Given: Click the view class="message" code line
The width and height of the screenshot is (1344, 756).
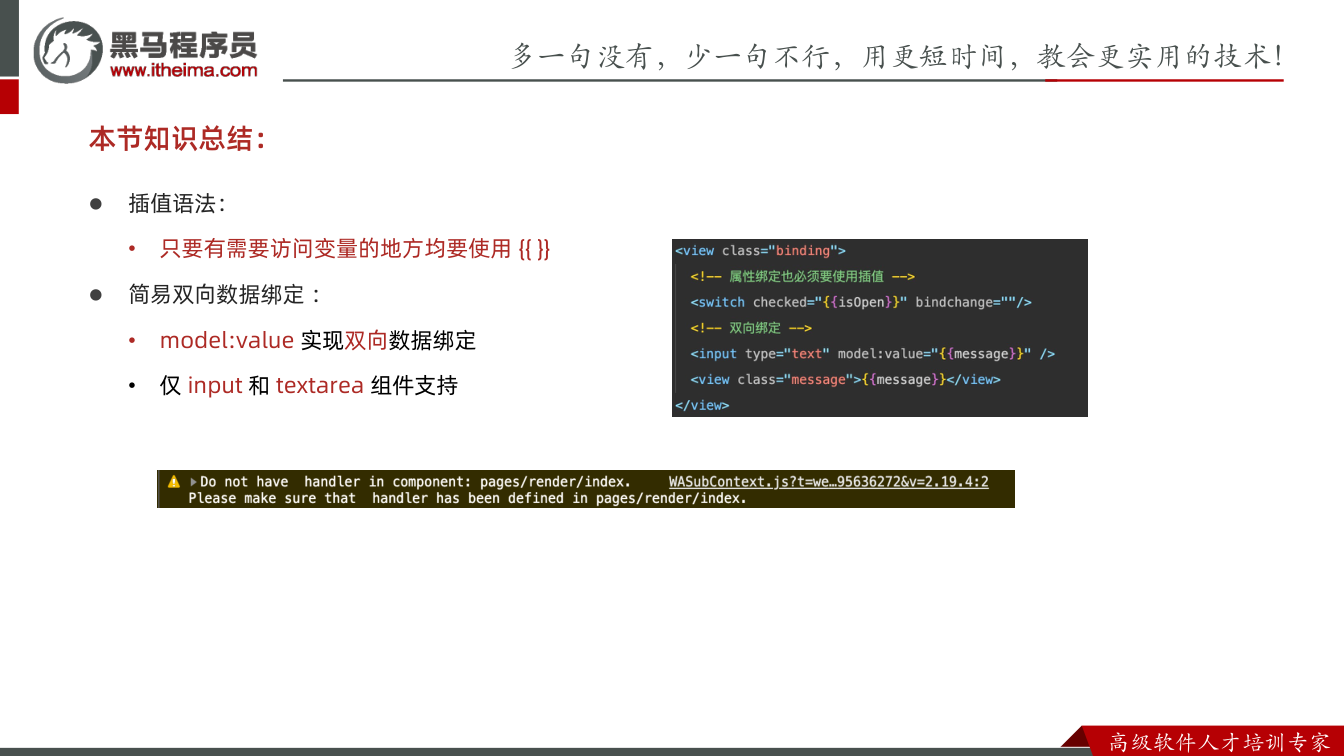Looking at the screenshot, I should [845, 380].
